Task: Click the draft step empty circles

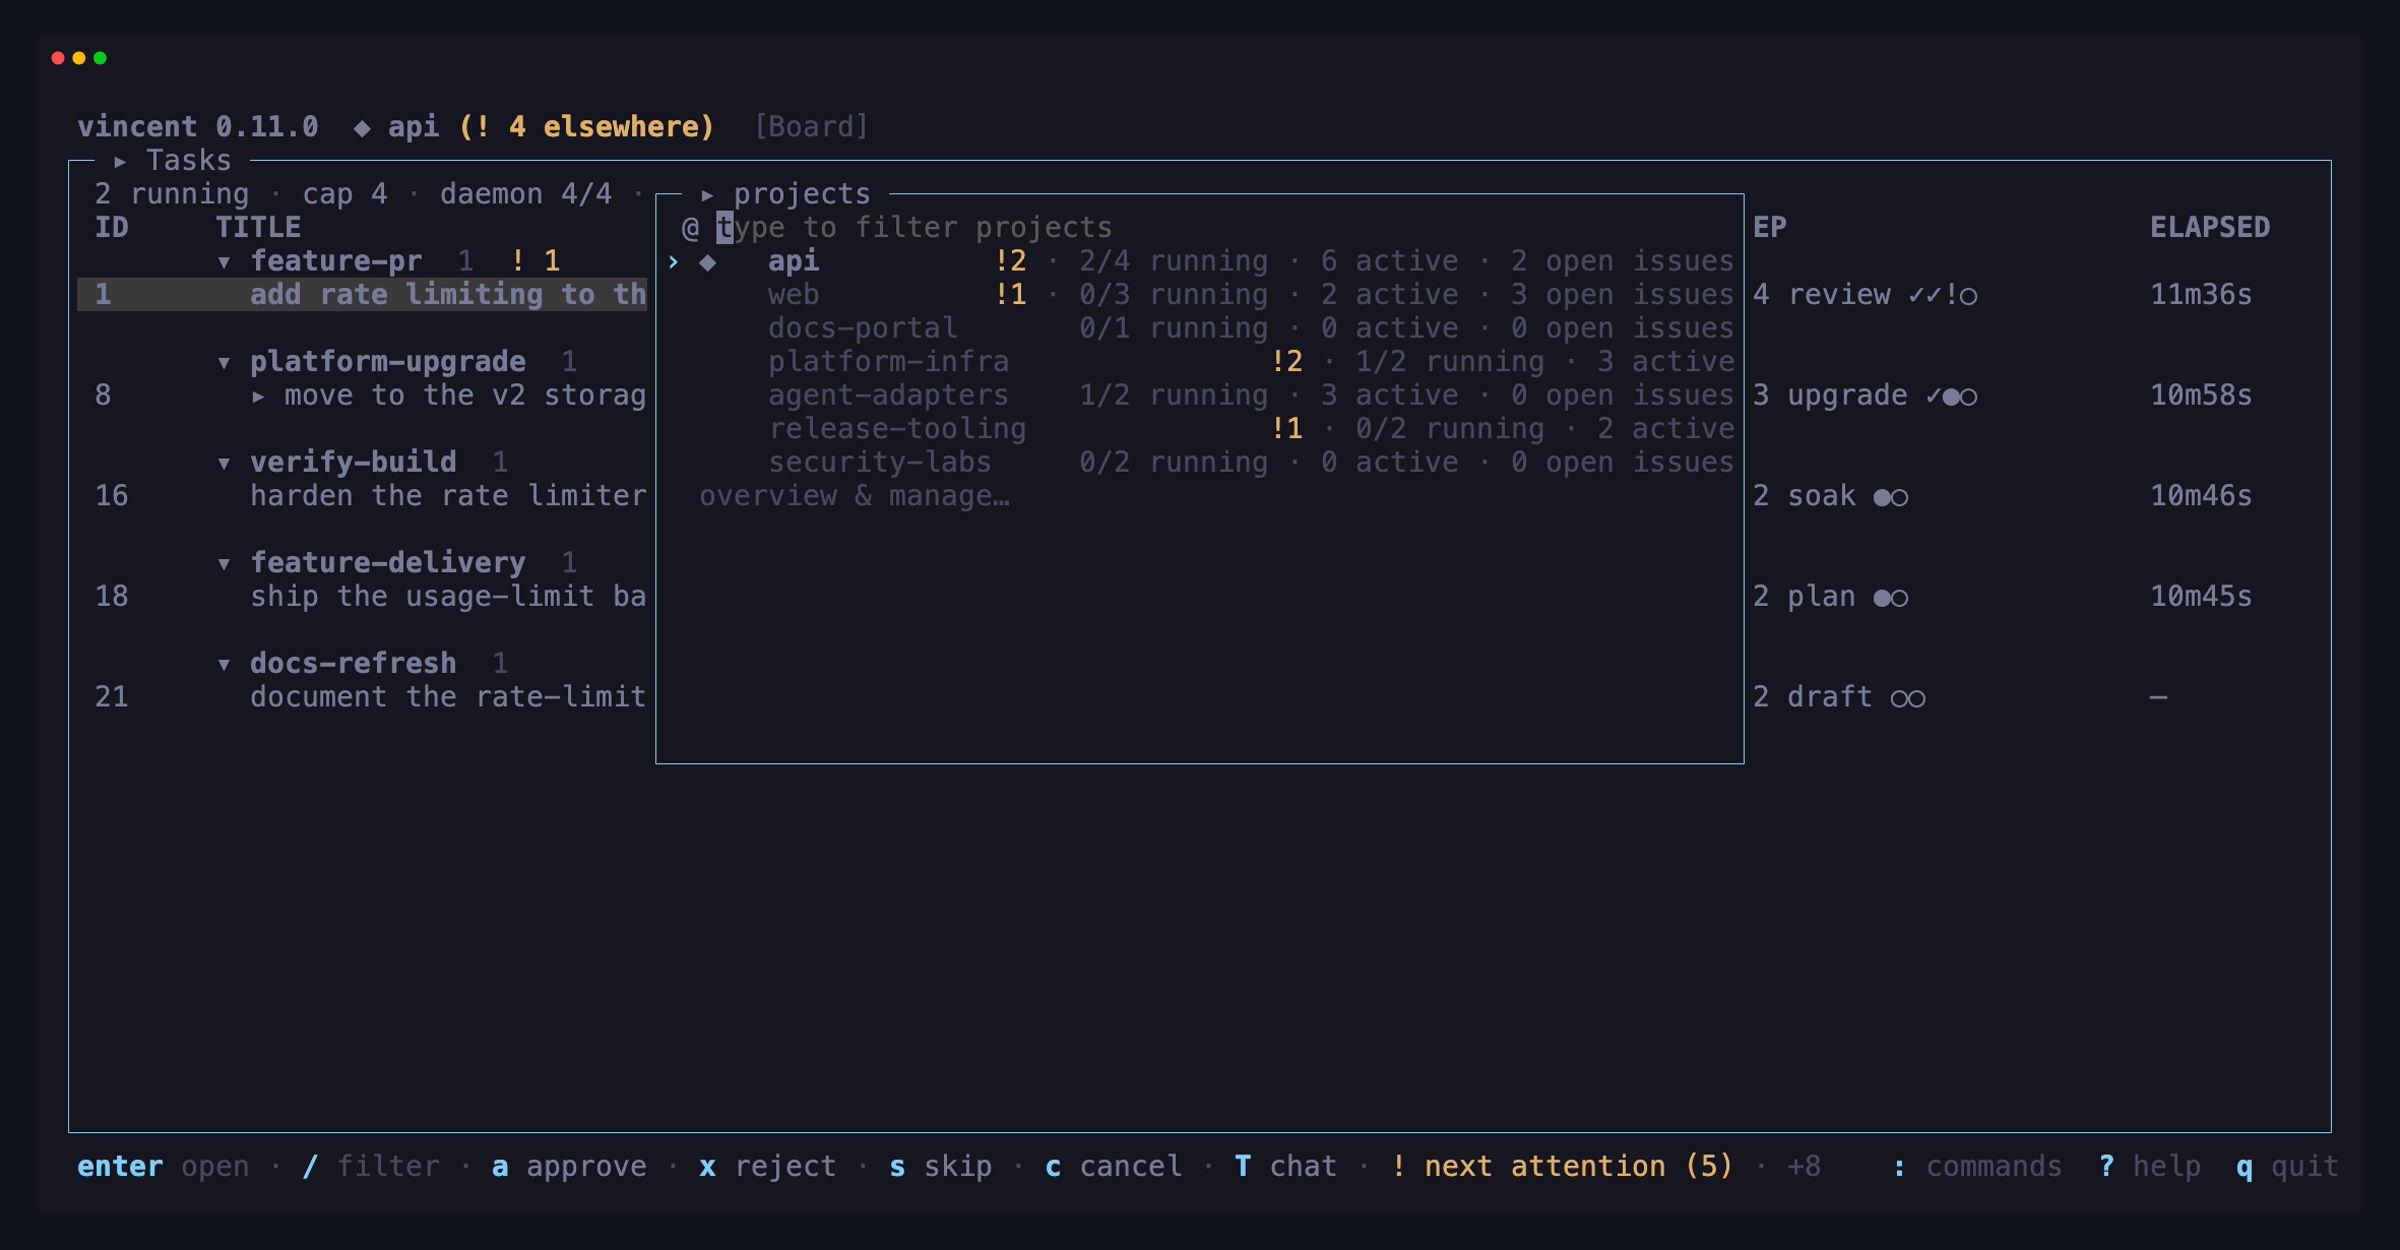Action: [1908, 698]
